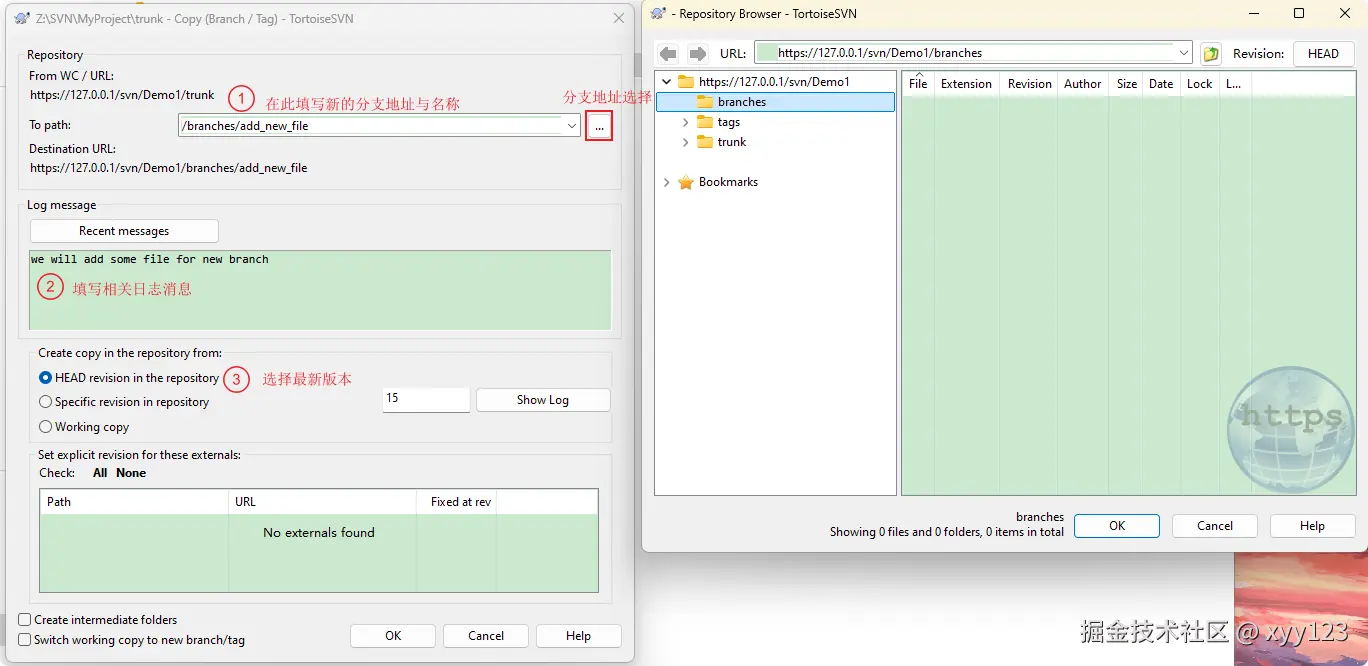Screen dimensions: 1368x666
Task: Select HEAD revision in the repository
Action: click(45, 378)
